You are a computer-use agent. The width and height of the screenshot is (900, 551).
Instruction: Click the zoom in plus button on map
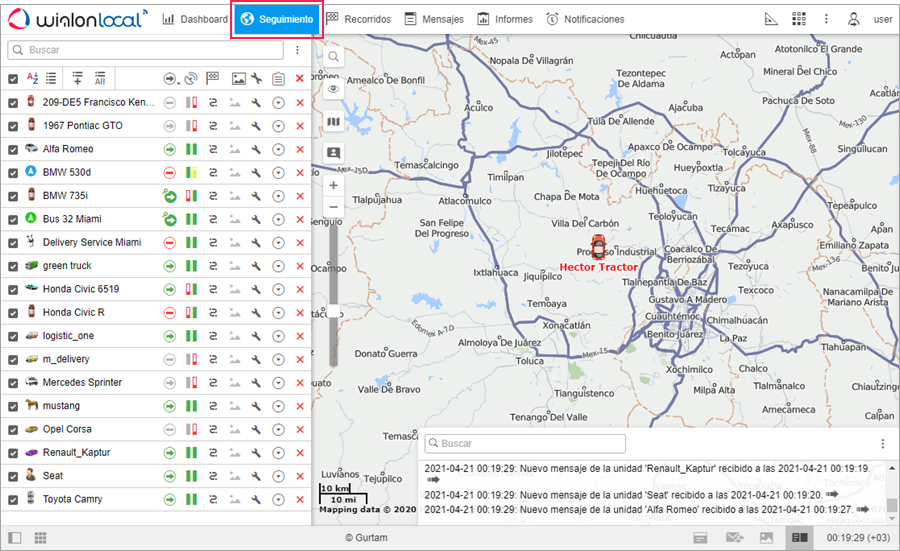click(333, 185)
